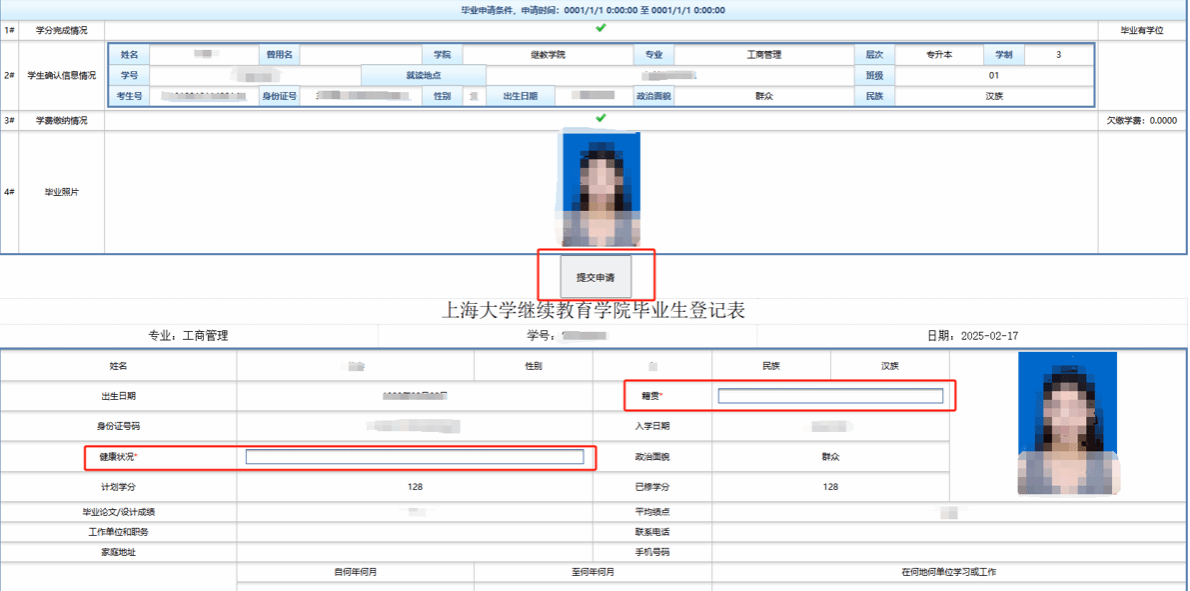The width and height of the screenshot is (1190, 591).
Task: Click the graduation photo in row 4#
Action: 600,189
